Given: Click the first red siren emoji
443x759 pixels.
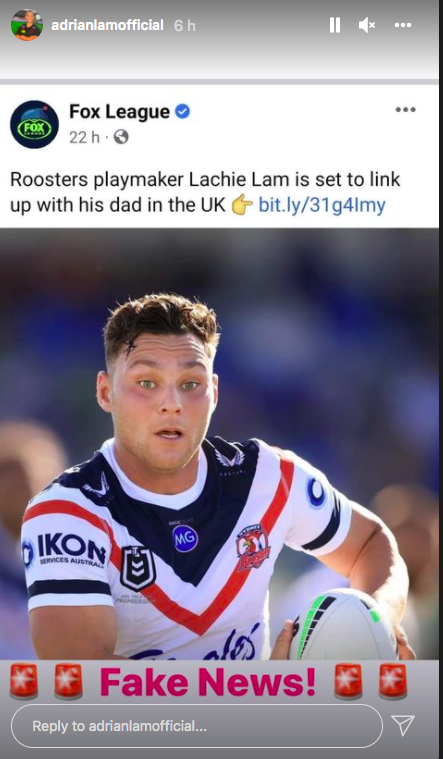Looking at the screenshot, I should pos(24,682).
